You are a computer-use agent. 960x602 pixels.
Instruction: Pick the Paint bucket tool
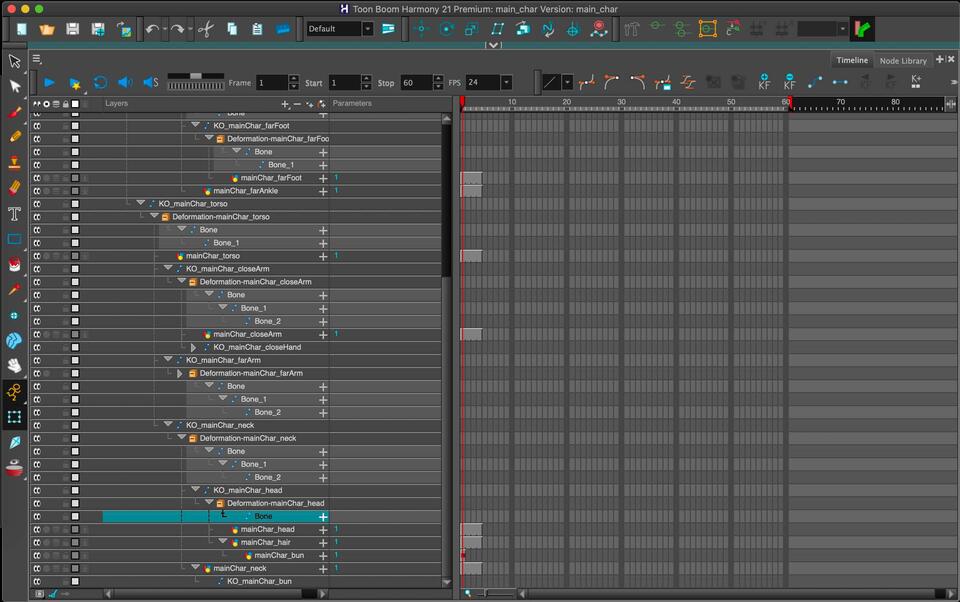[x=14, y=265]
